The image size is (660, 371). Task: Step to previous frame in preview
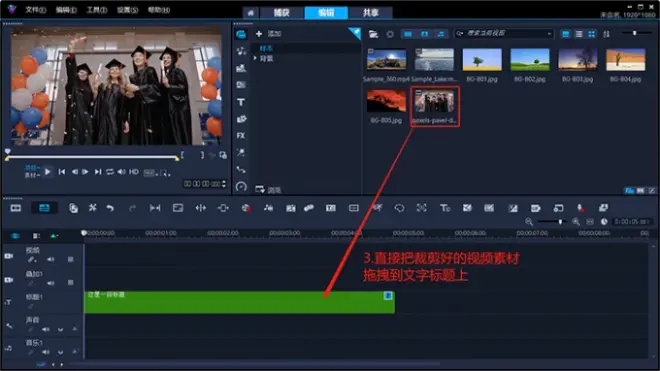pos(75,172)
